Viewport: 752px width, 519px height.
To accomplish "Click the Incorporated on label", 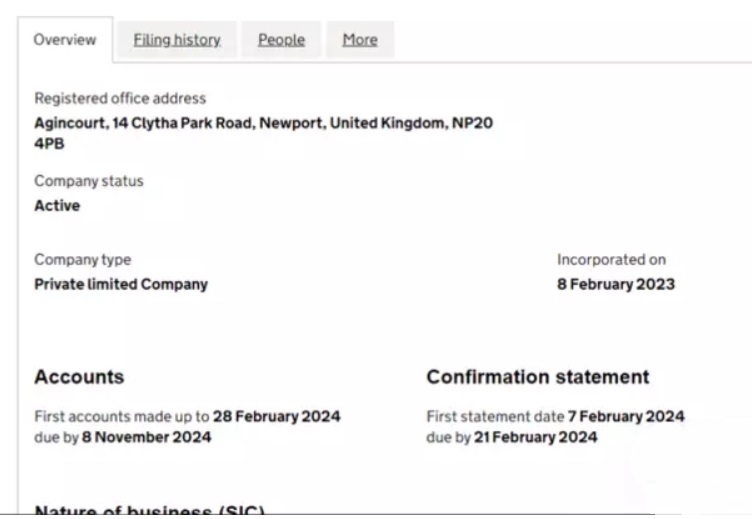I will click(611, 260).
